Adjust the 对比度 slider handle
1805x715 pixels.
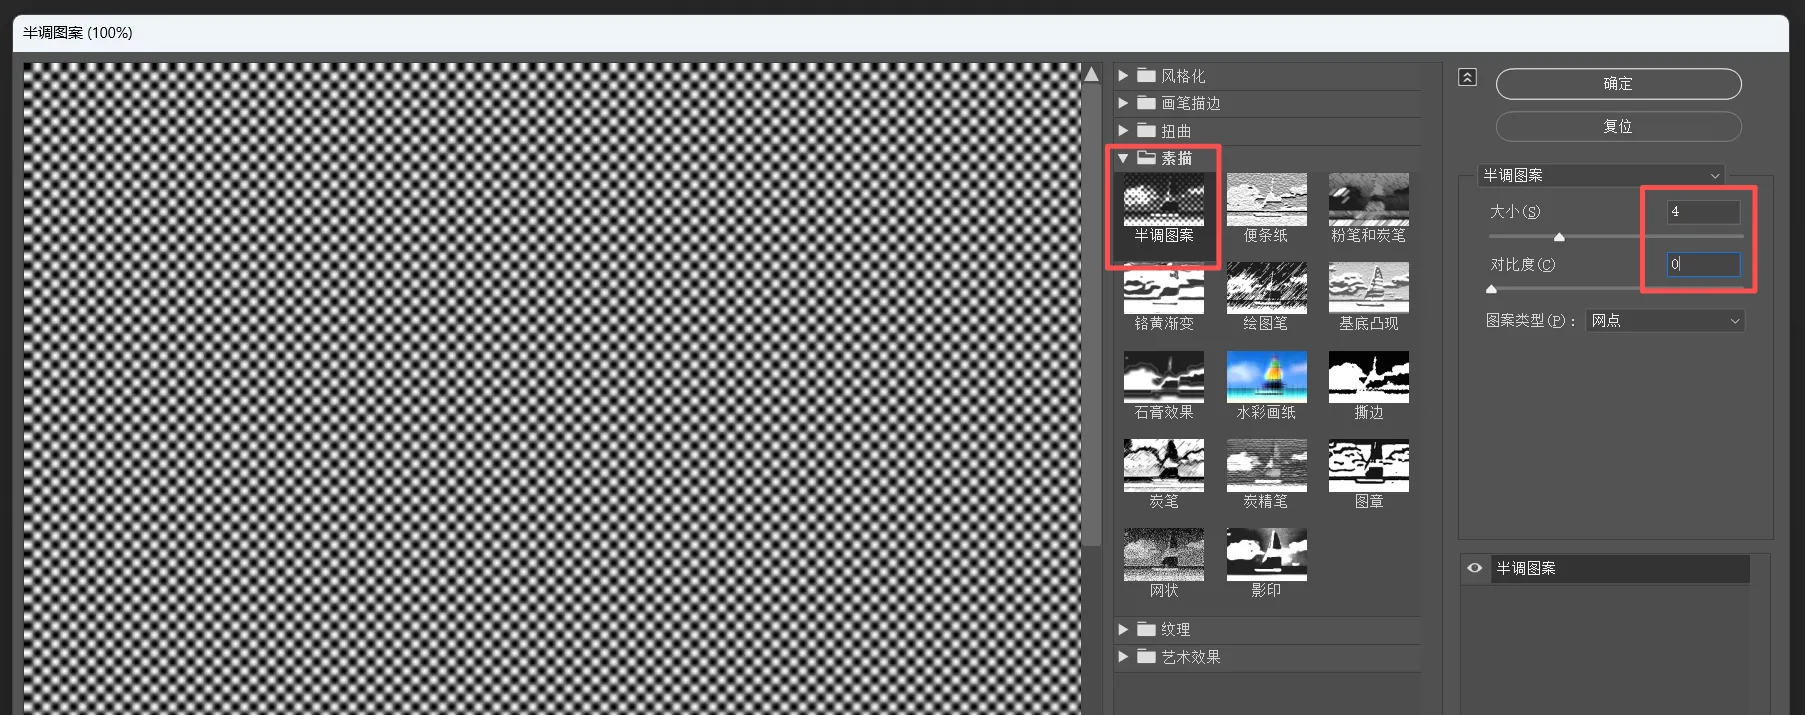pyautogui.click(x=1491, y=289)
